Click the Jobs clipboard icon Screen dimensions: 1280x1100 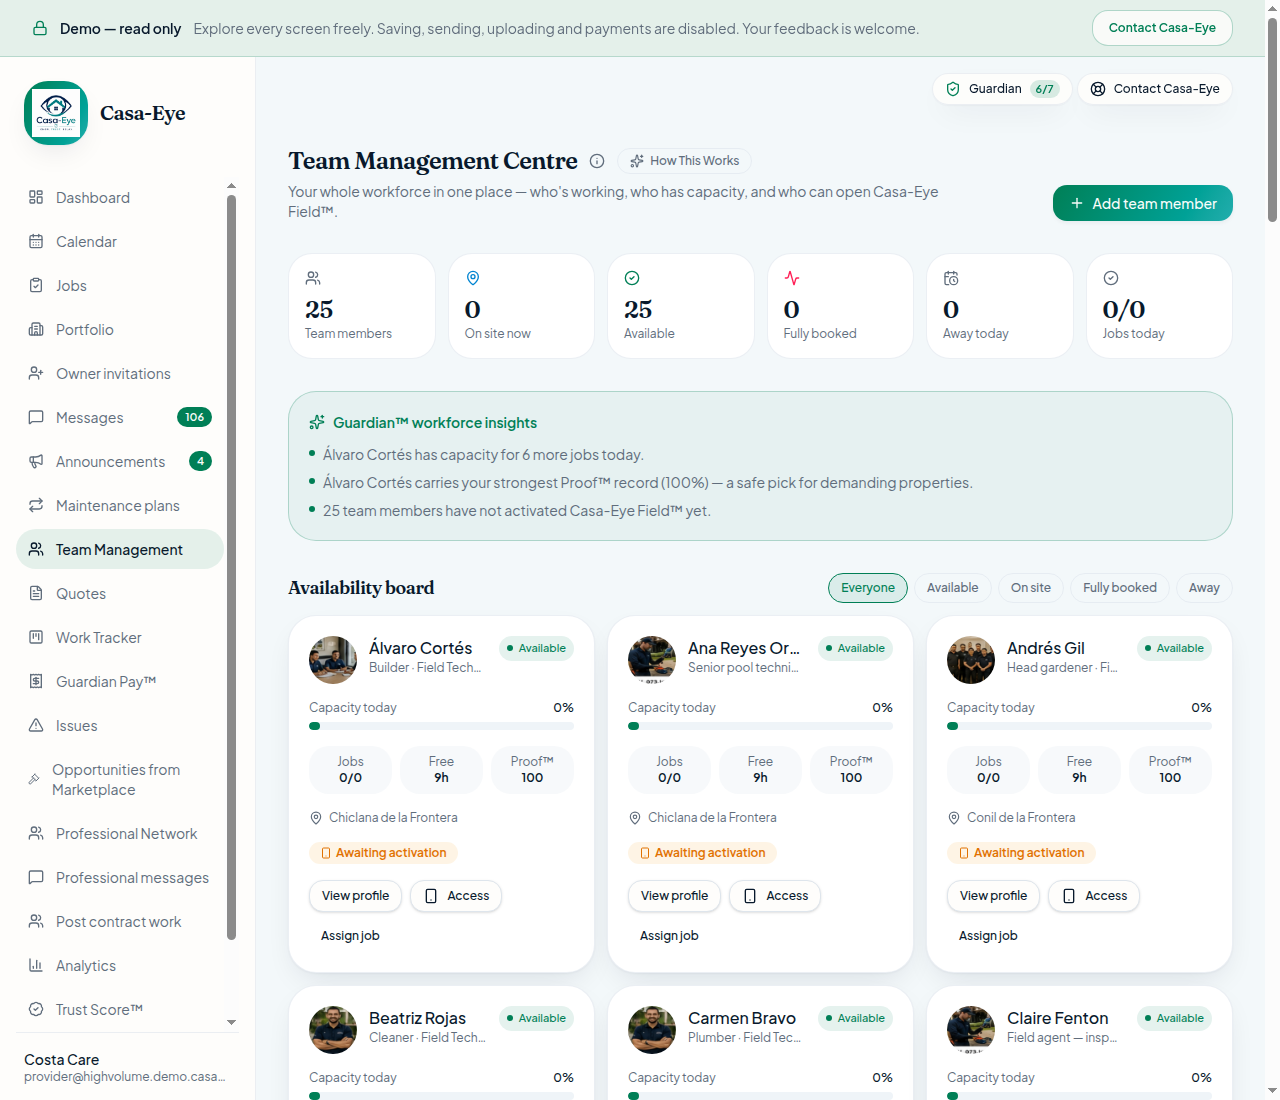(36, 285)
